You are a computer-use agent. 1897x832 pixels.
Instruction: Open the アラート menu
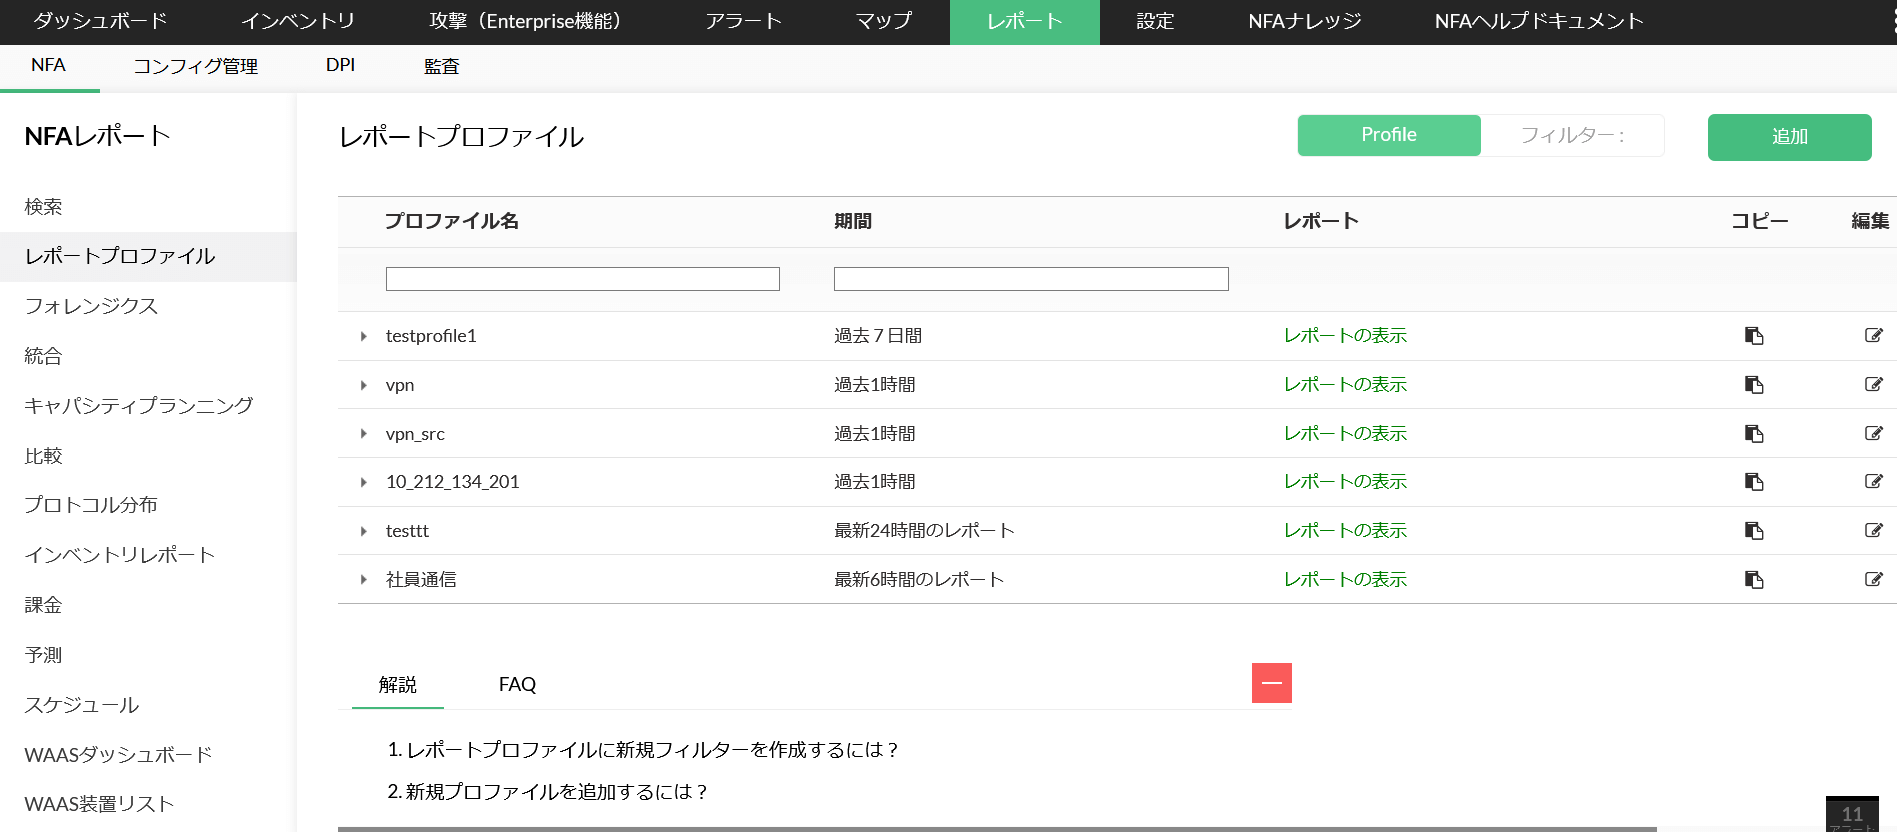[742, 21]
